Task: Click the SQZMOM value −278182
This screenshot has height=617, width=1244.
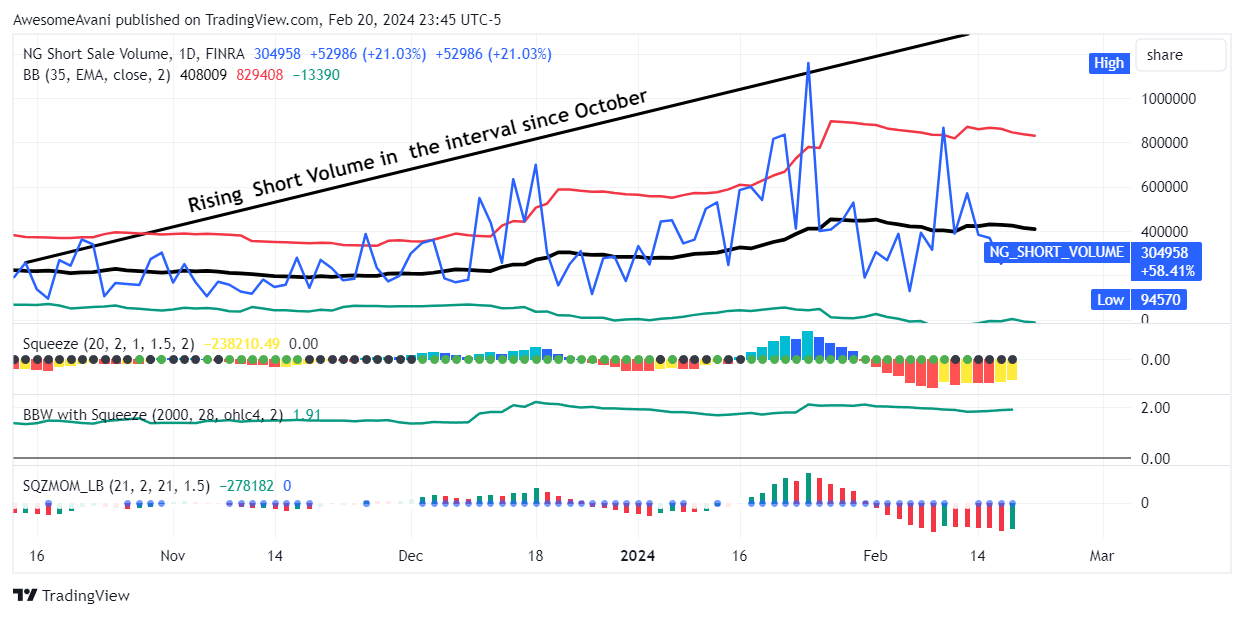Action: 246,486
